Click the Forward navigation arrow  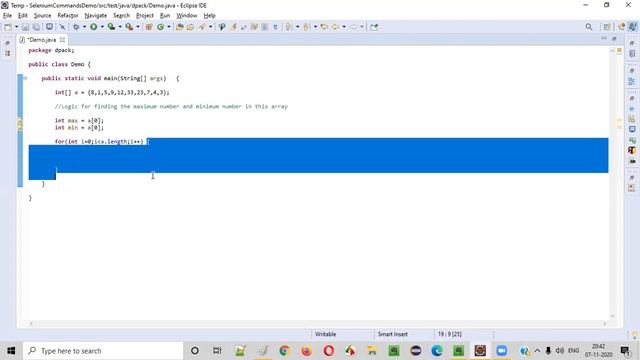tap(353, 27)
